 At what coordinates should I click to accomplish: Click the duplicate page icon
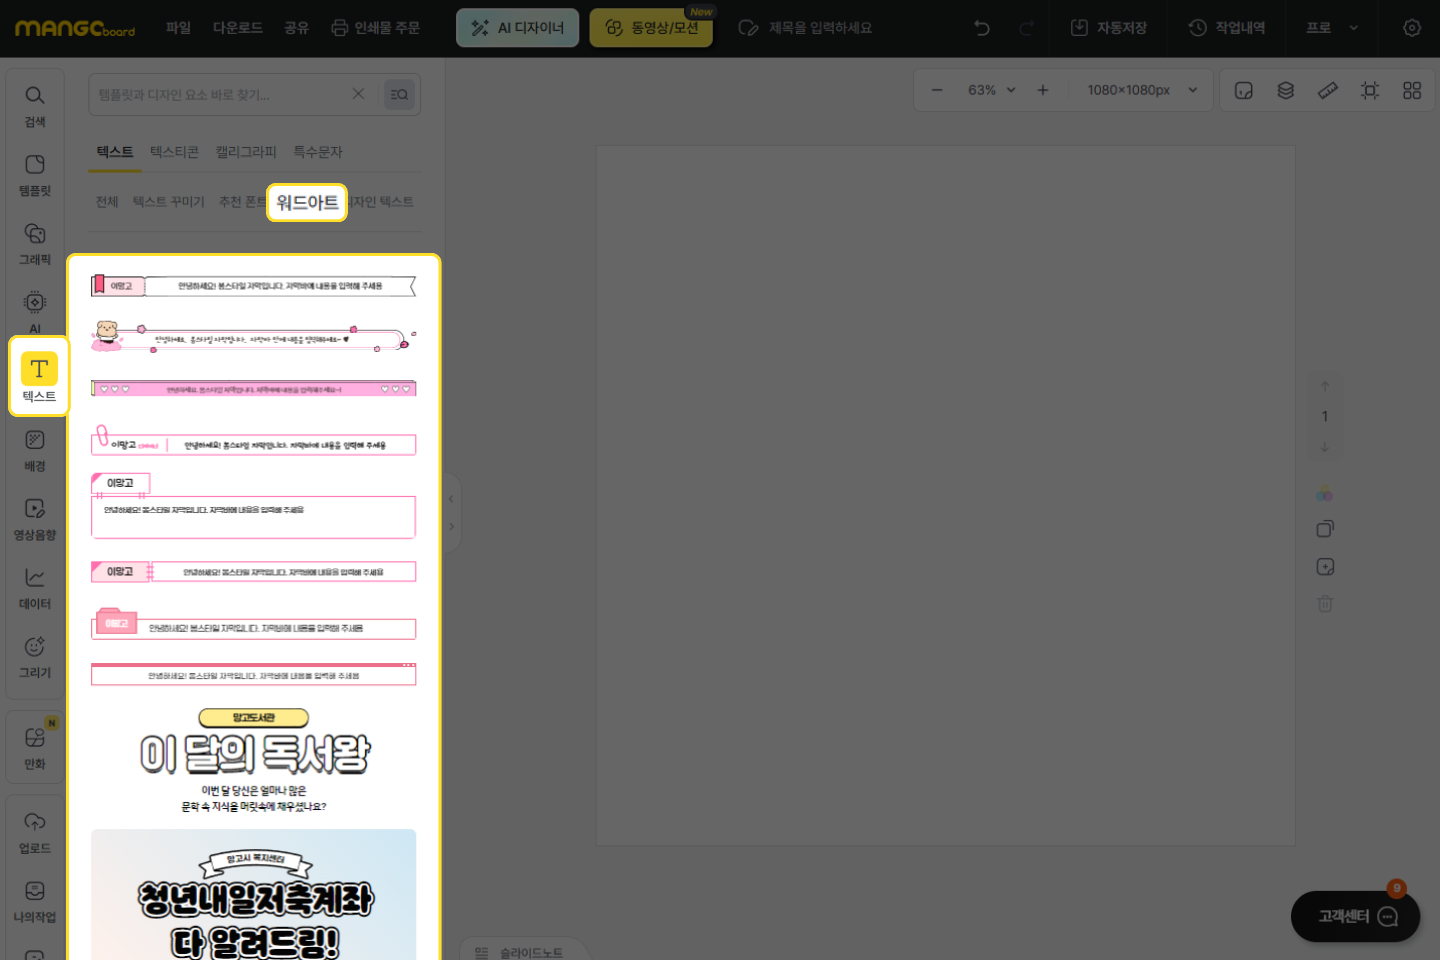coord(1325,529)
